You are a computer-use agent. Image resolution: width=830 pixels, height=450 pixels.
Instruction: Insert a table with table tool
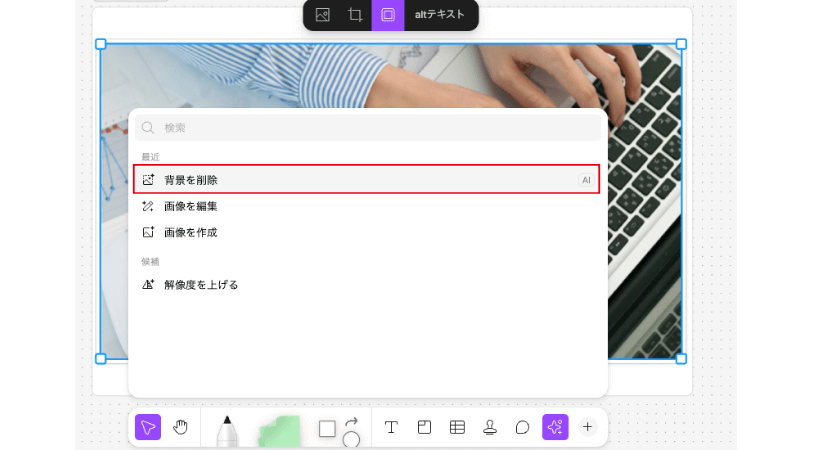click(457, 427)
